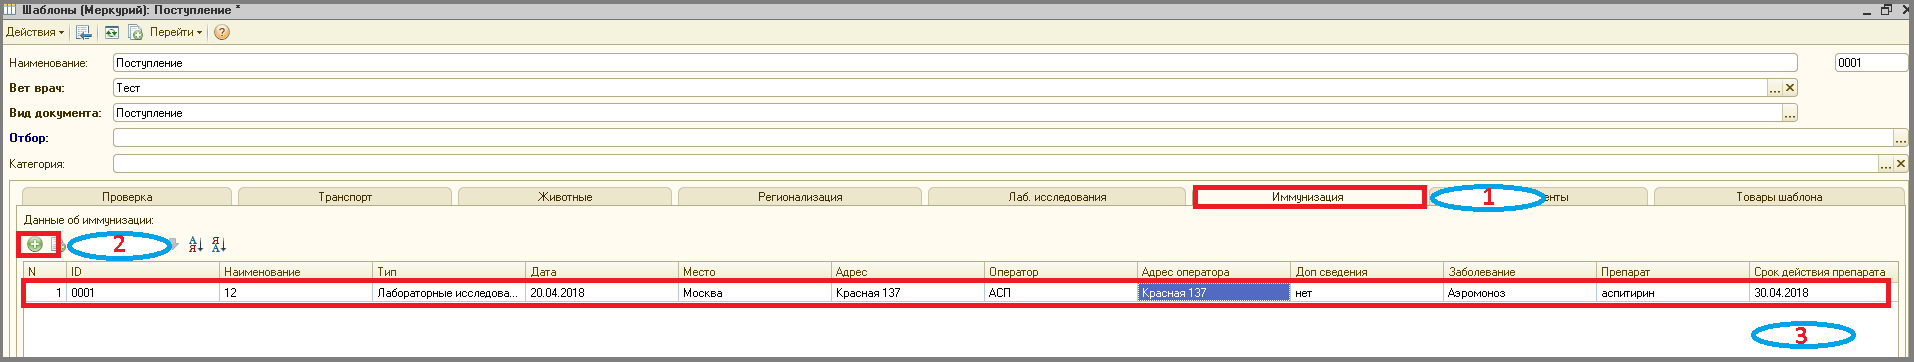Clear the Категория field with X
Screen dimensions: 1914x362
point(1901,164)
